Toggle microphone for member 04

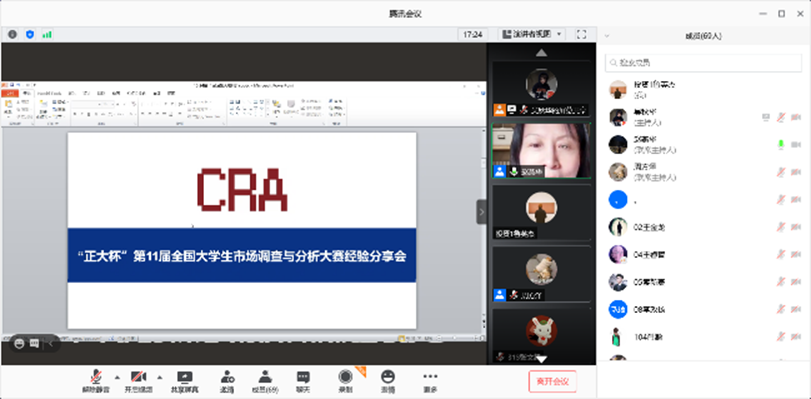781,254
